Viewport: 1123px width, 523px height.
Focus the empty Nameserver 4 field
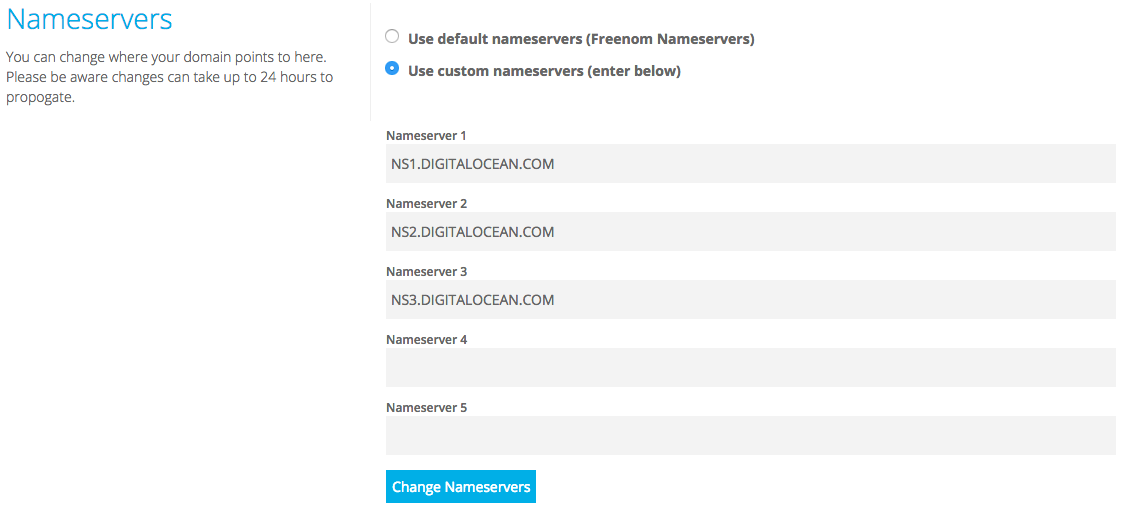[x=750, y=368]
